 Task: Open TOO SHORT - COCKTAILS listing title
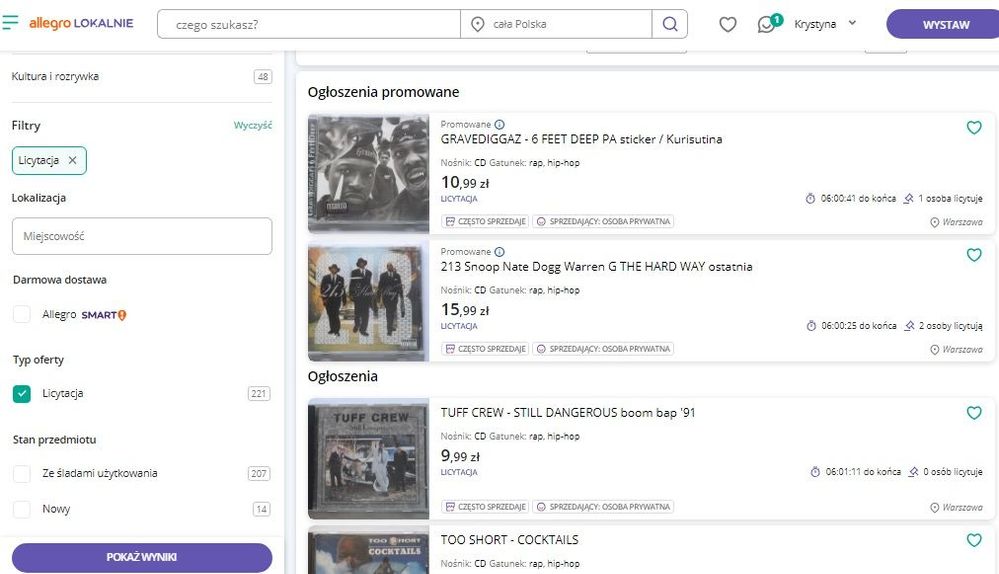509,540
